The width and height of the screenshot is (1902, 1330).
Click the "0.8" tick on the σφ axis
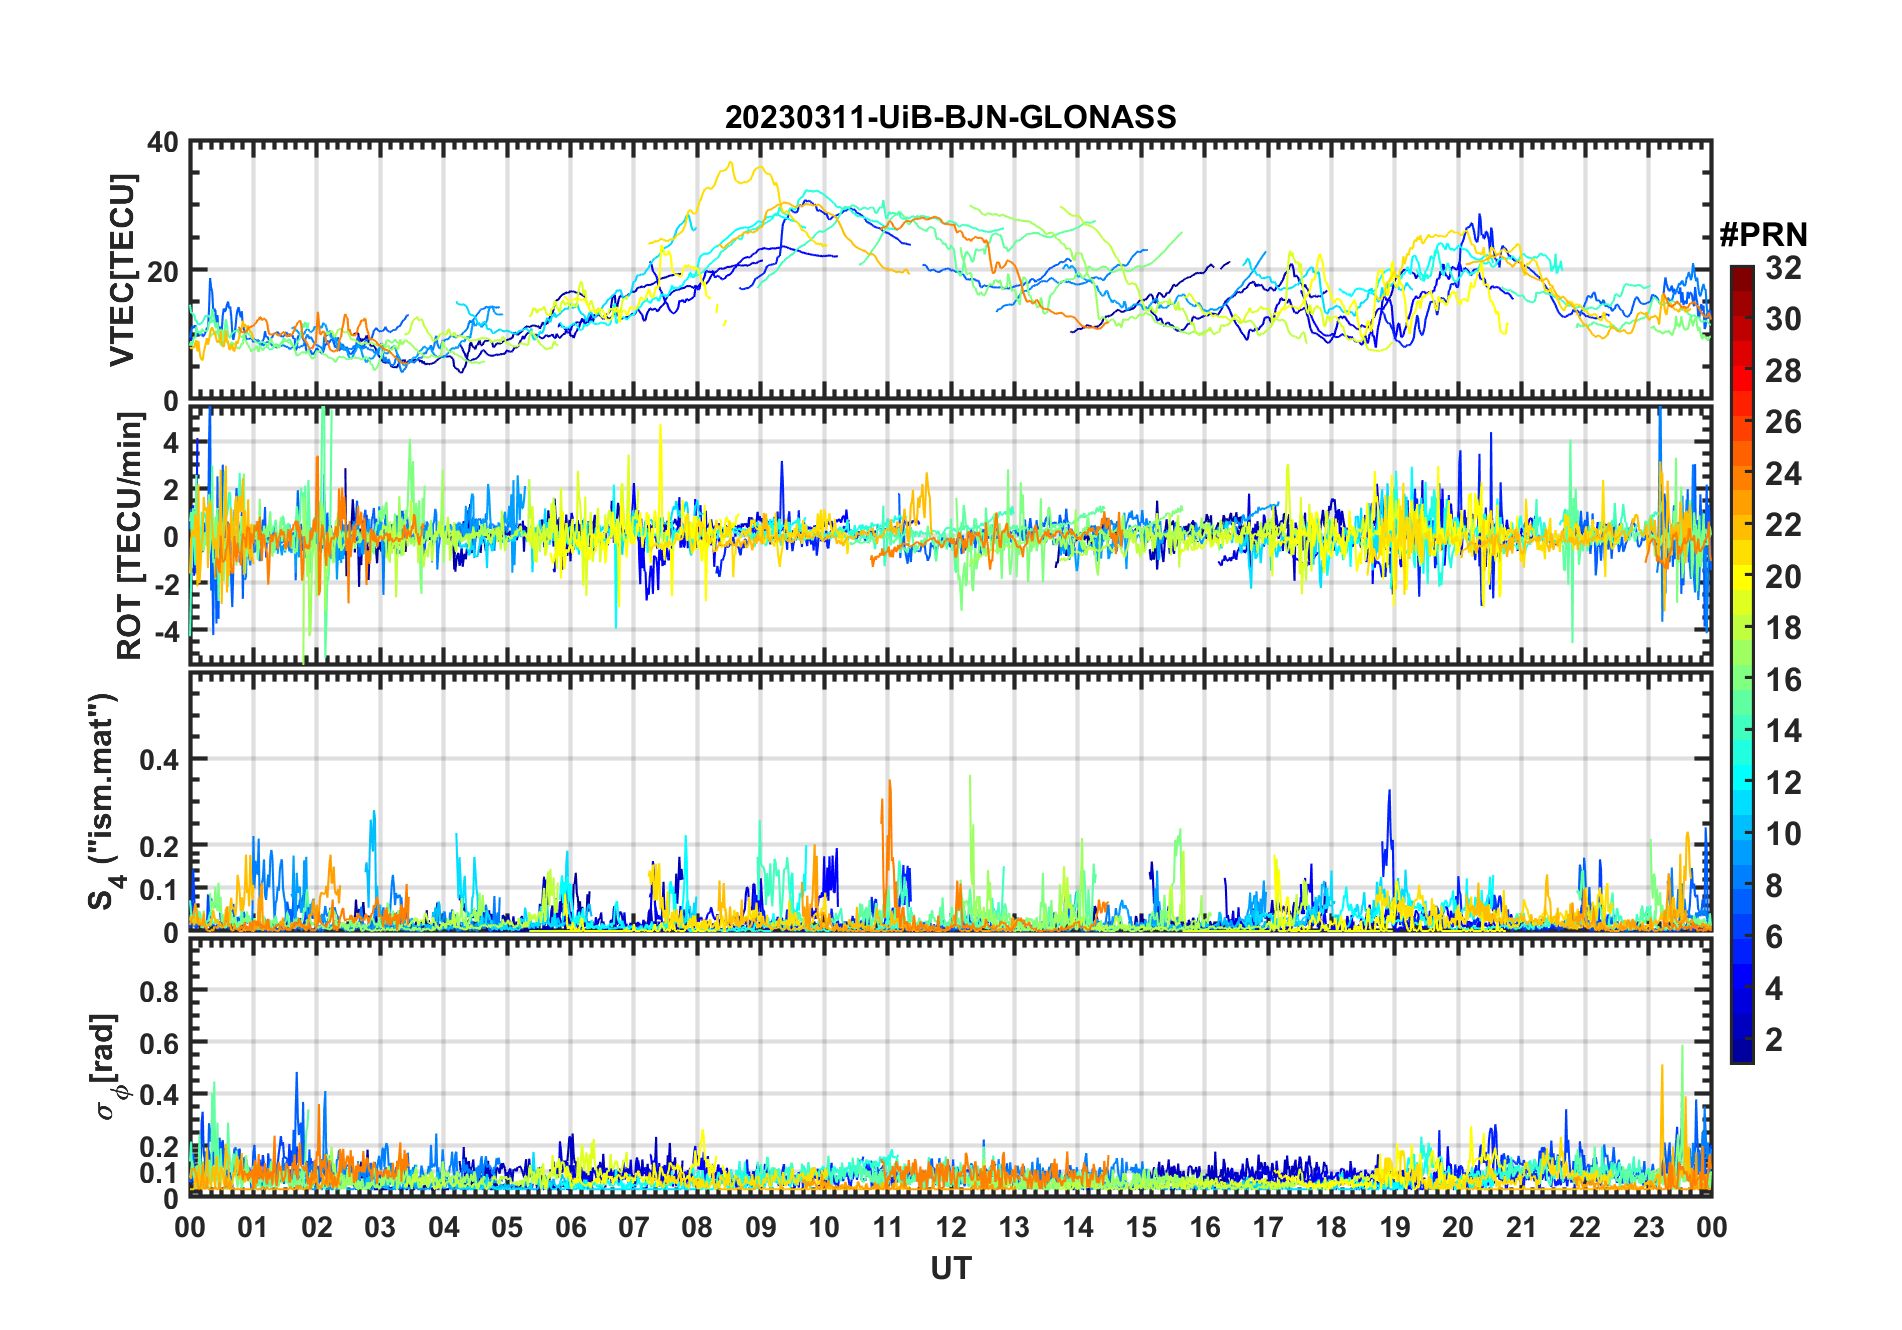pyautogui.click(x=159, y=991)
